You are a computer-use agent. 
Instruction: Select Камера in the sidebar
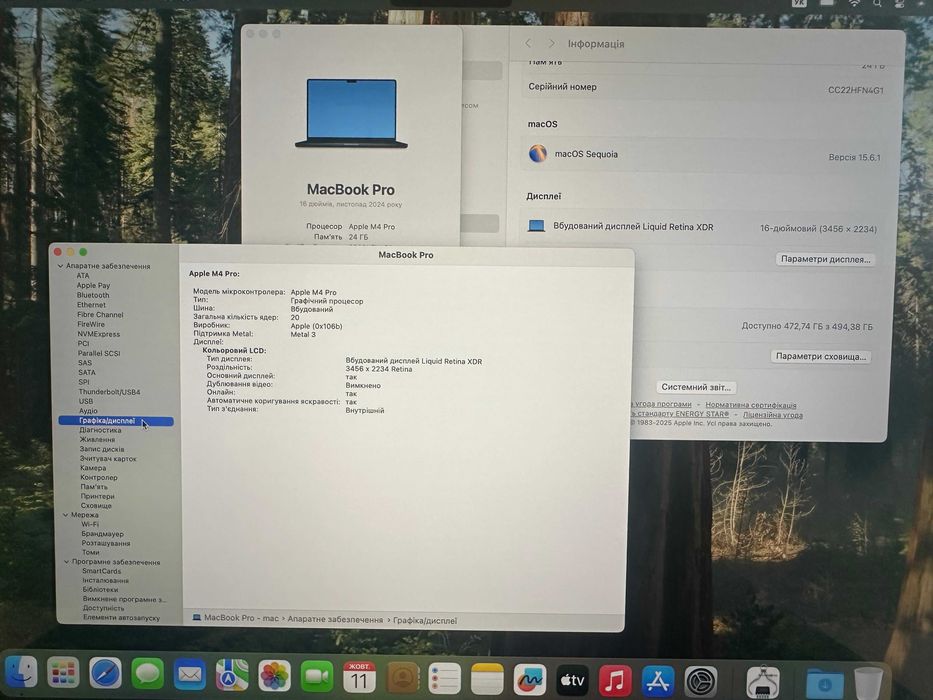tap(93, 468)
